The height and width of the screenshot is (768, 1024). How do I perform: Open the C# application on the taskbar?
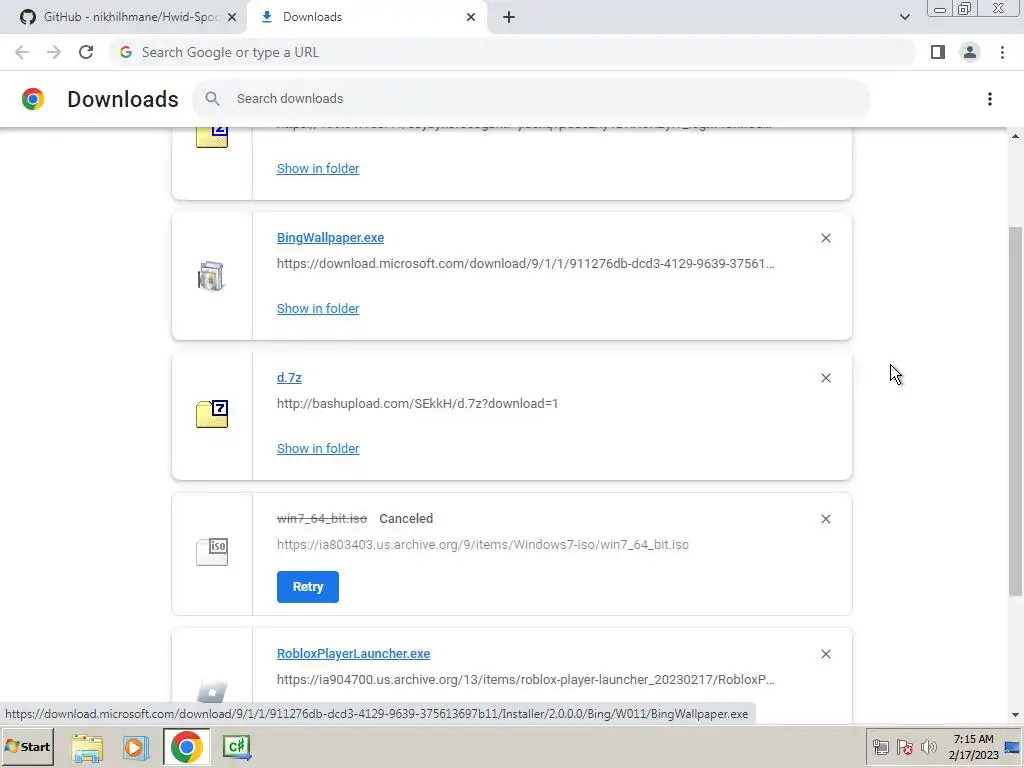pyautogui.click(x=236, y=748)
